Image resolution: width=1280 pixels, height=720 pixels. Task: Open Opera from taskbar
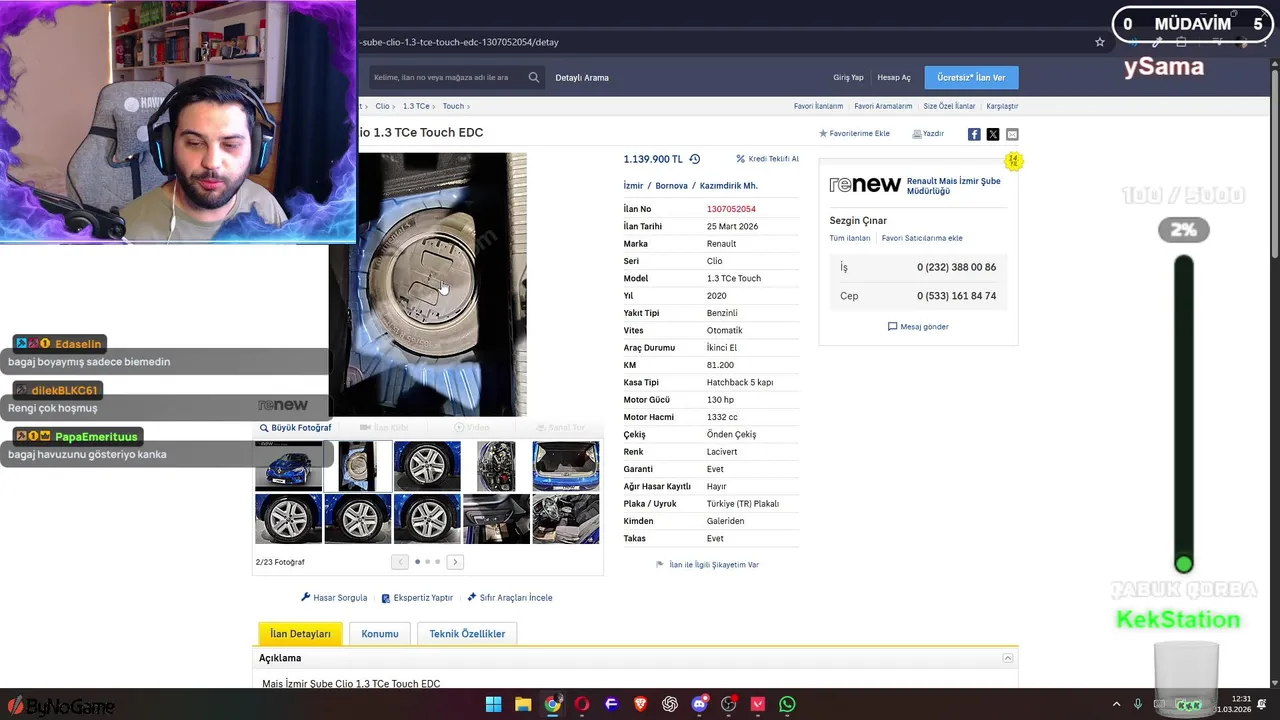pos(582,704)
